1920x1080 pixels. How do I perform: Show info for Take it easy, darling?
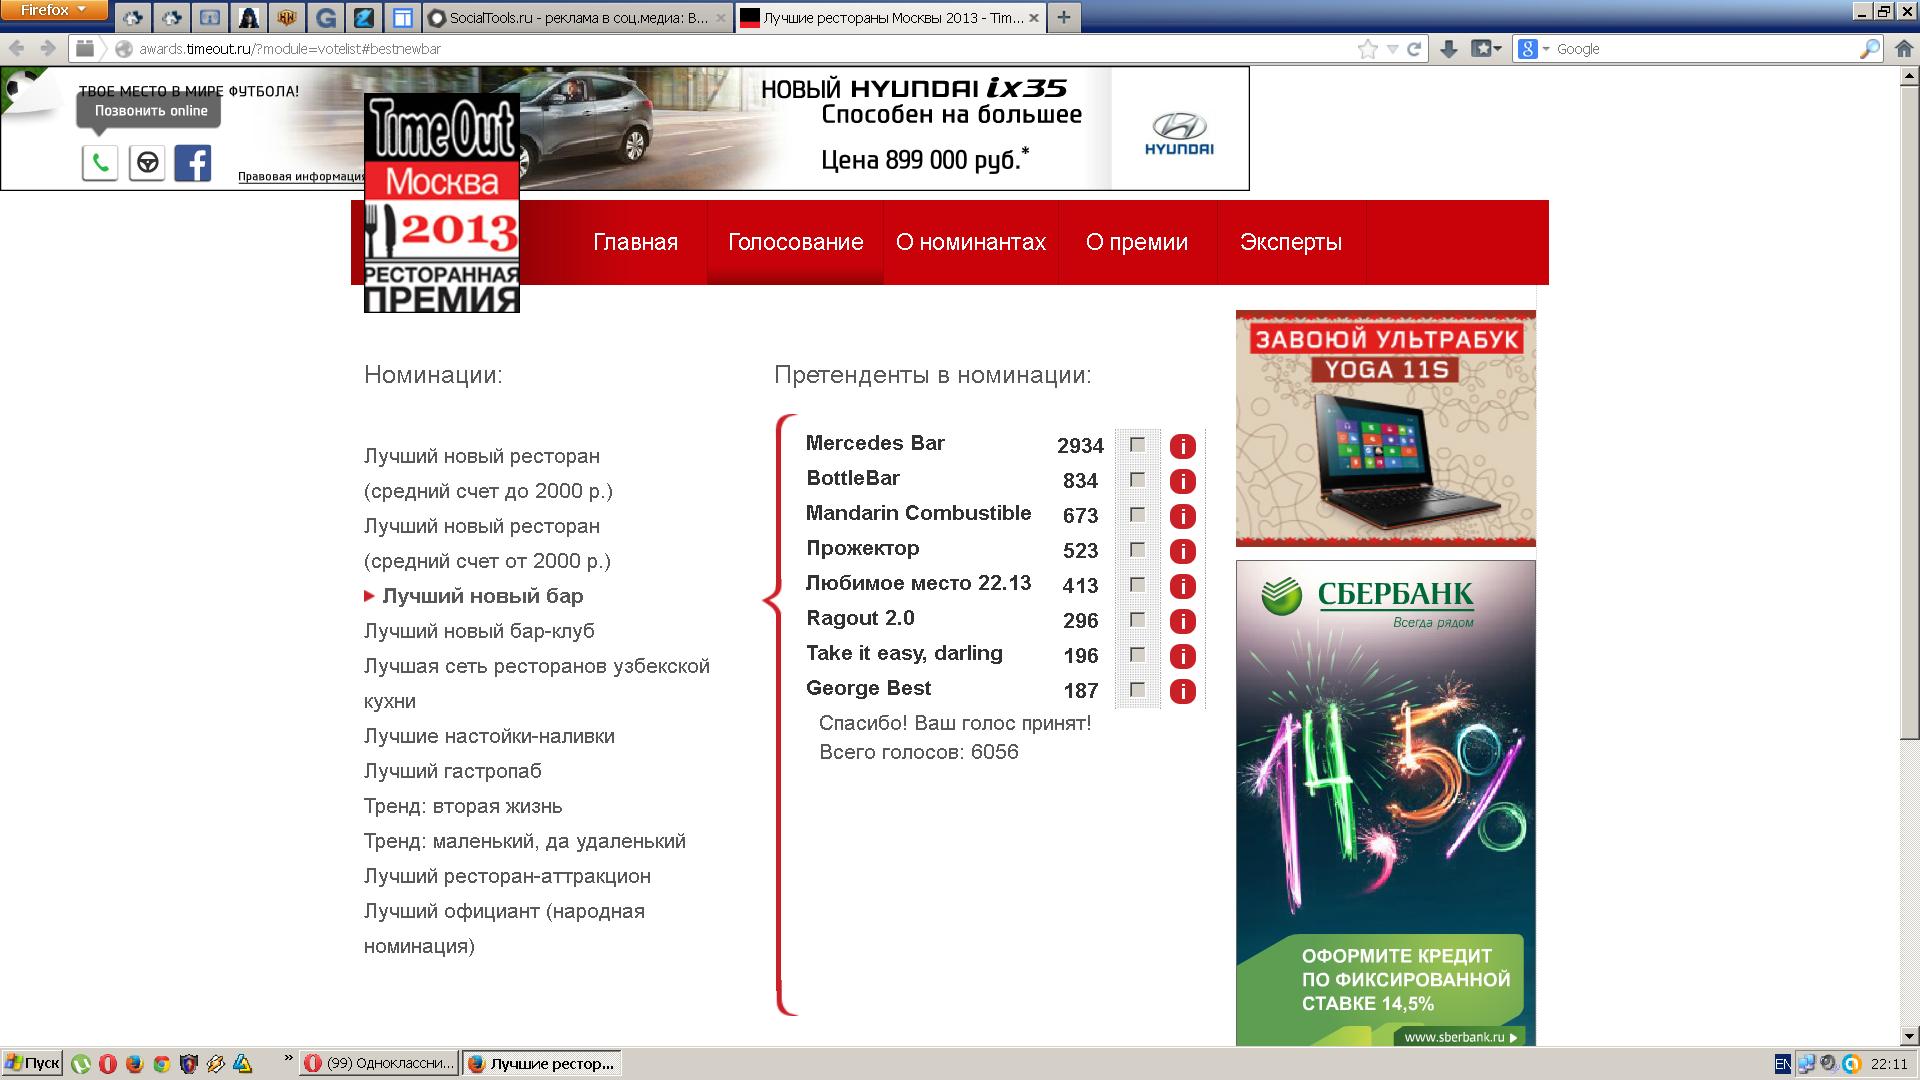coord(1183,656)
